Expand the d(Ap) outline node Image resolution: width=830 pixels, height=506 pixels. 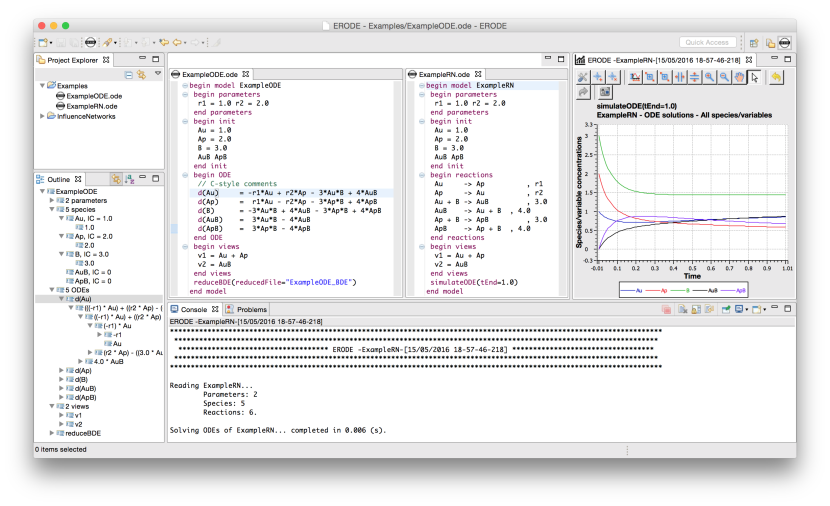coord(61,371)
